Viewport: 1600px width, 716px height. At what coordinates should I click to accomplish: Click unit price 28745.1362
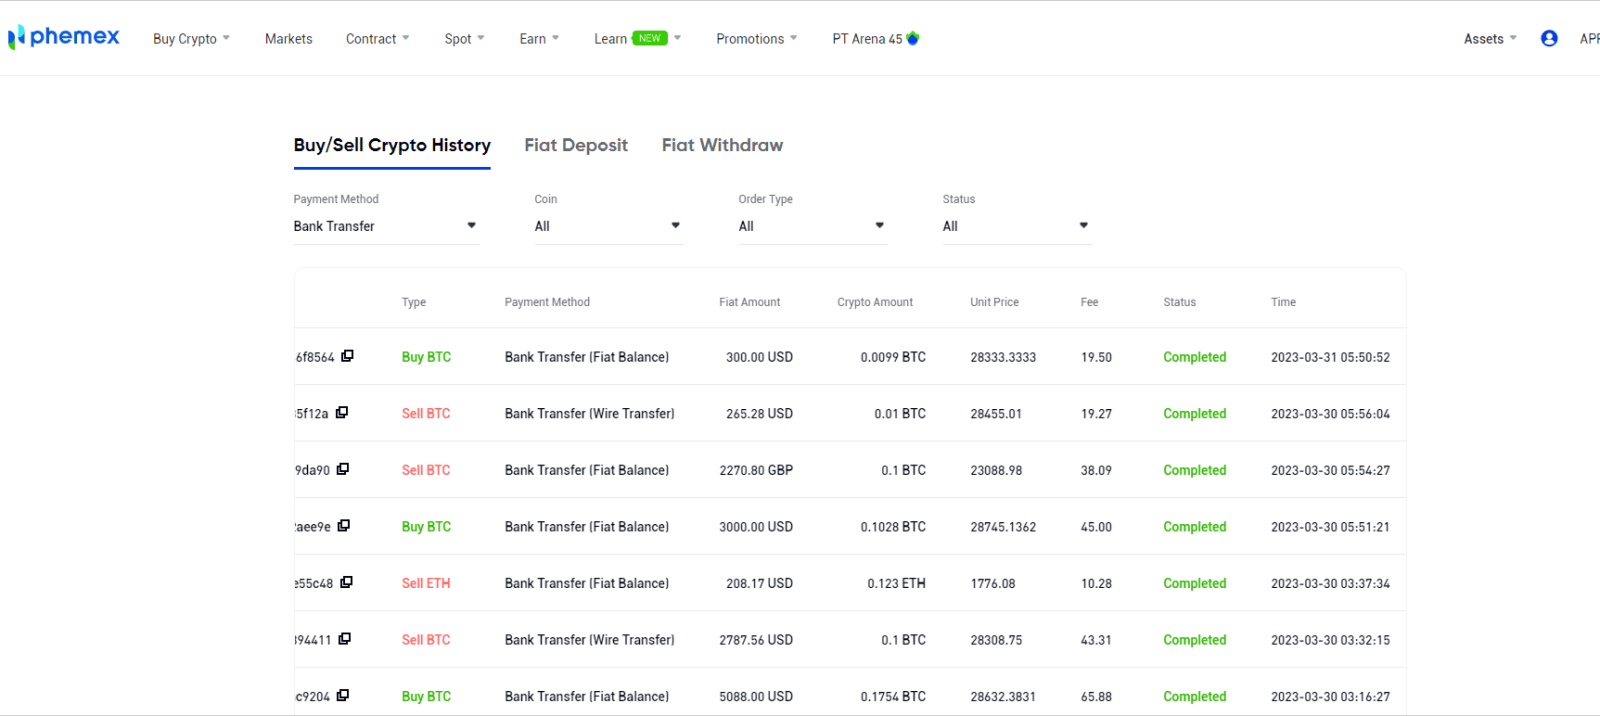coord(1003,526)
